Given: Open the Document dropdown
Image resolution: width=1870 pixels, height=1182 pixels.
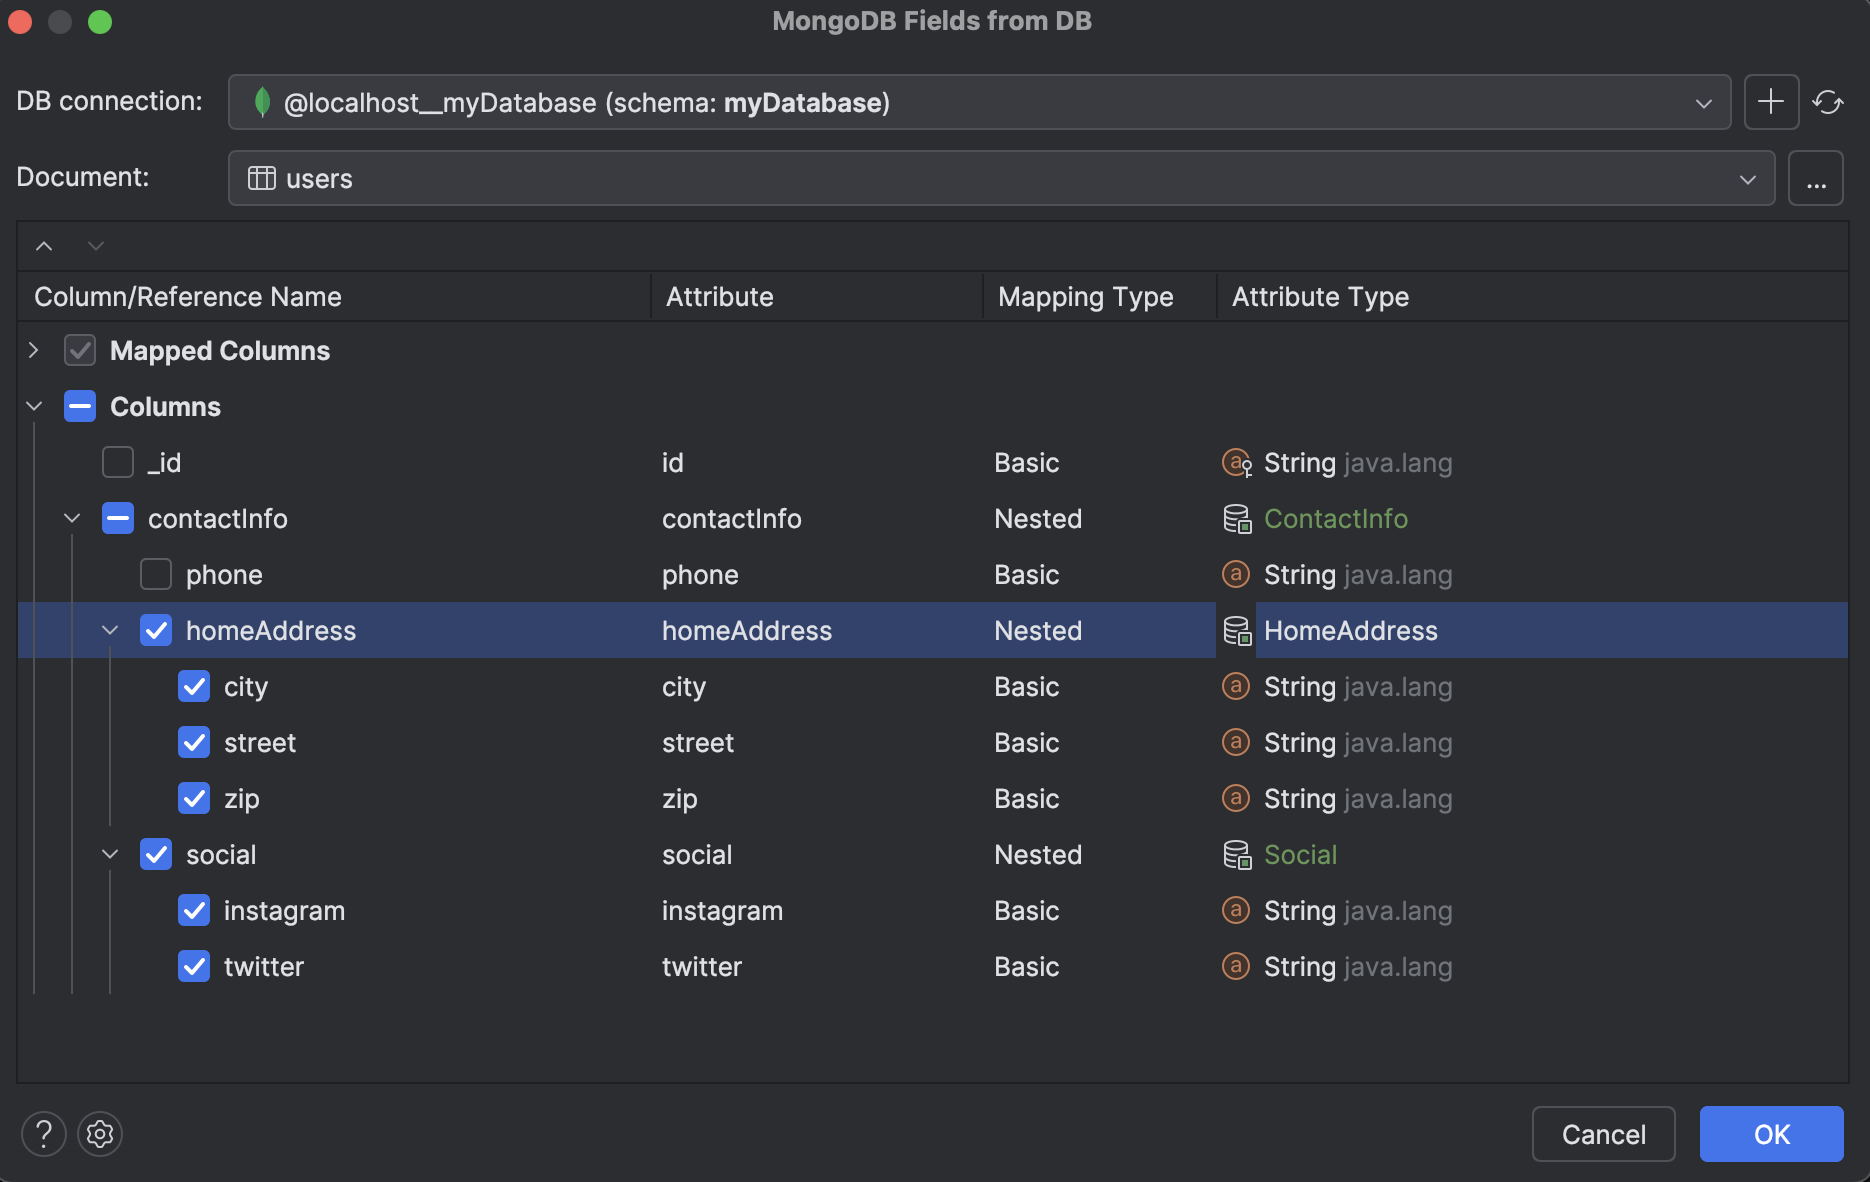Looking at the screenshot, I should coord(1747,178).
